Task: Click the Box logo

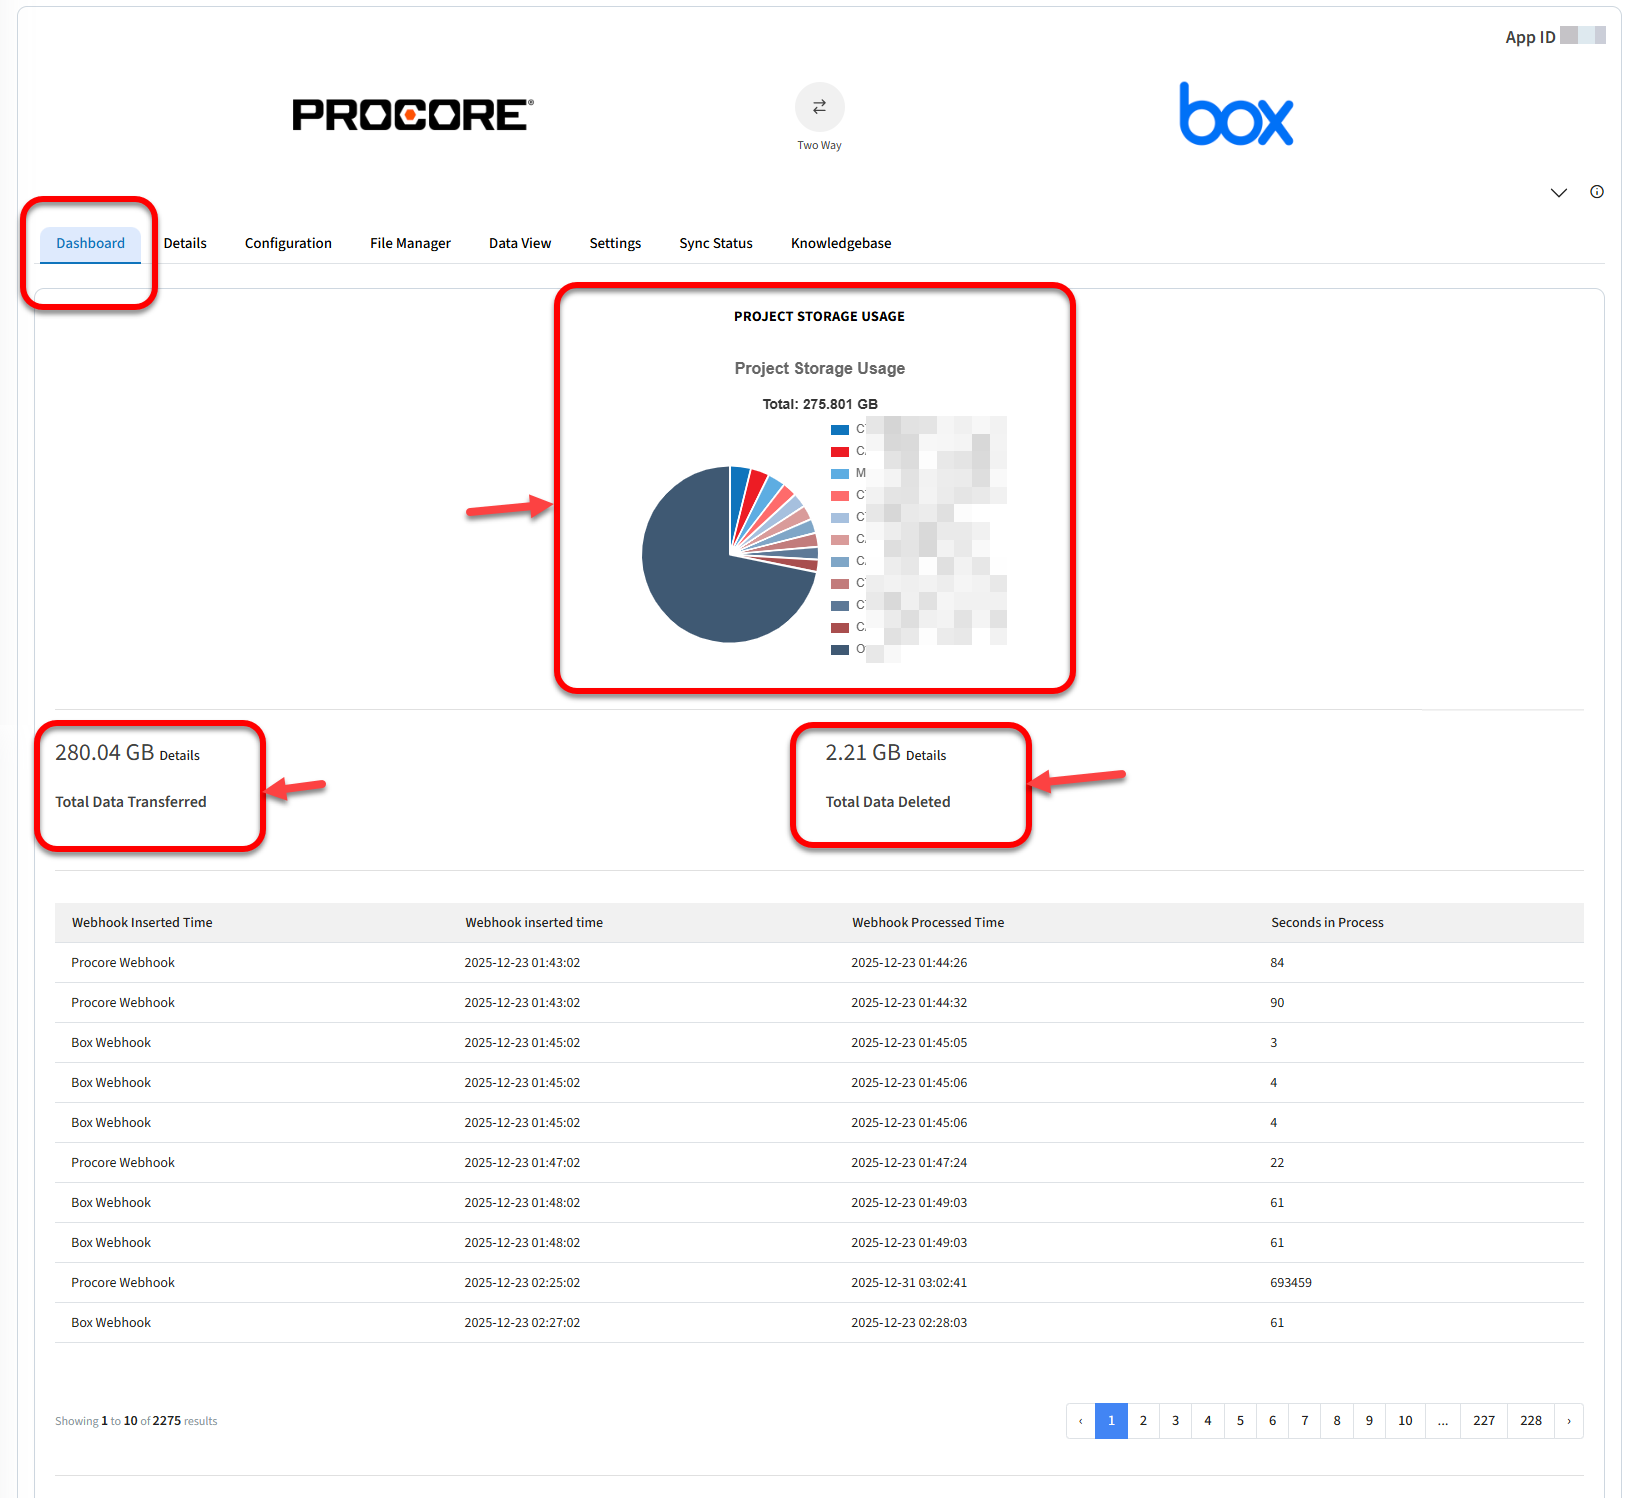Action: pos(1236,115)
